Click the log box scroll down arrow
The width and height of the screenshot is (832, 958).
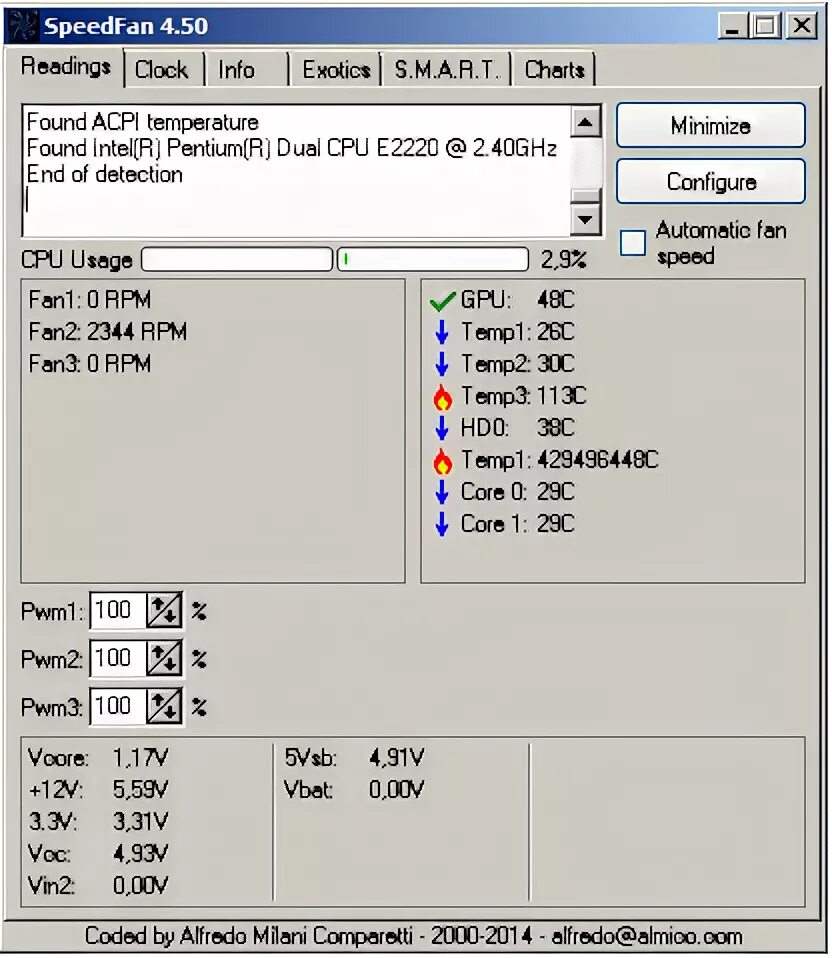tap(585, 219)
